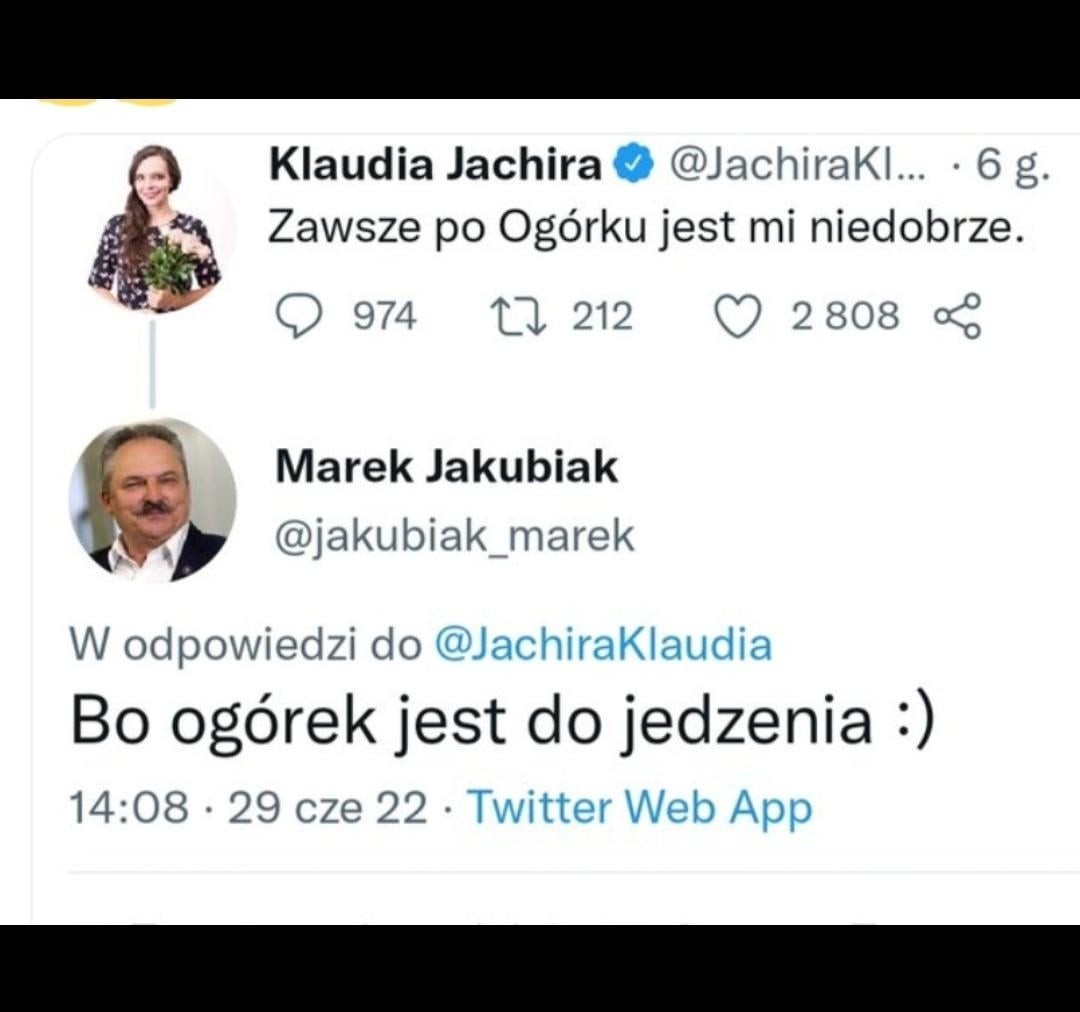
Task: Open the @jakubiak_marek handle
Action: [x=455, y=536]
